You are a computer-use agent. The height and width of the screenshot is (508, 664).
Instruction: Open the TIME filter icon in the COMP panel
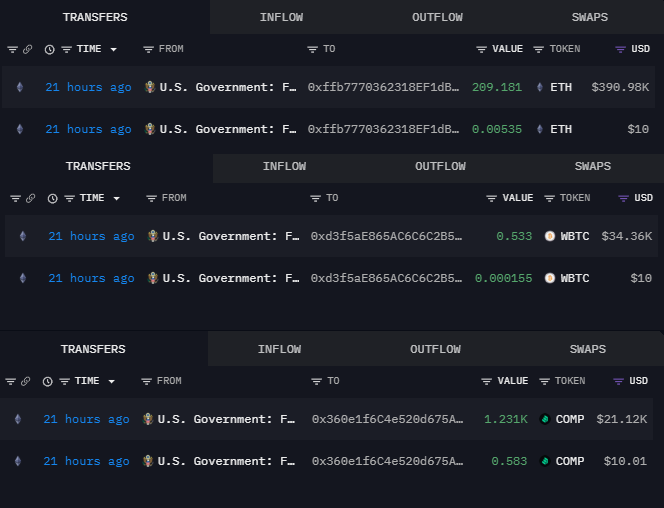pyautogui.click(x=64, y=382)
